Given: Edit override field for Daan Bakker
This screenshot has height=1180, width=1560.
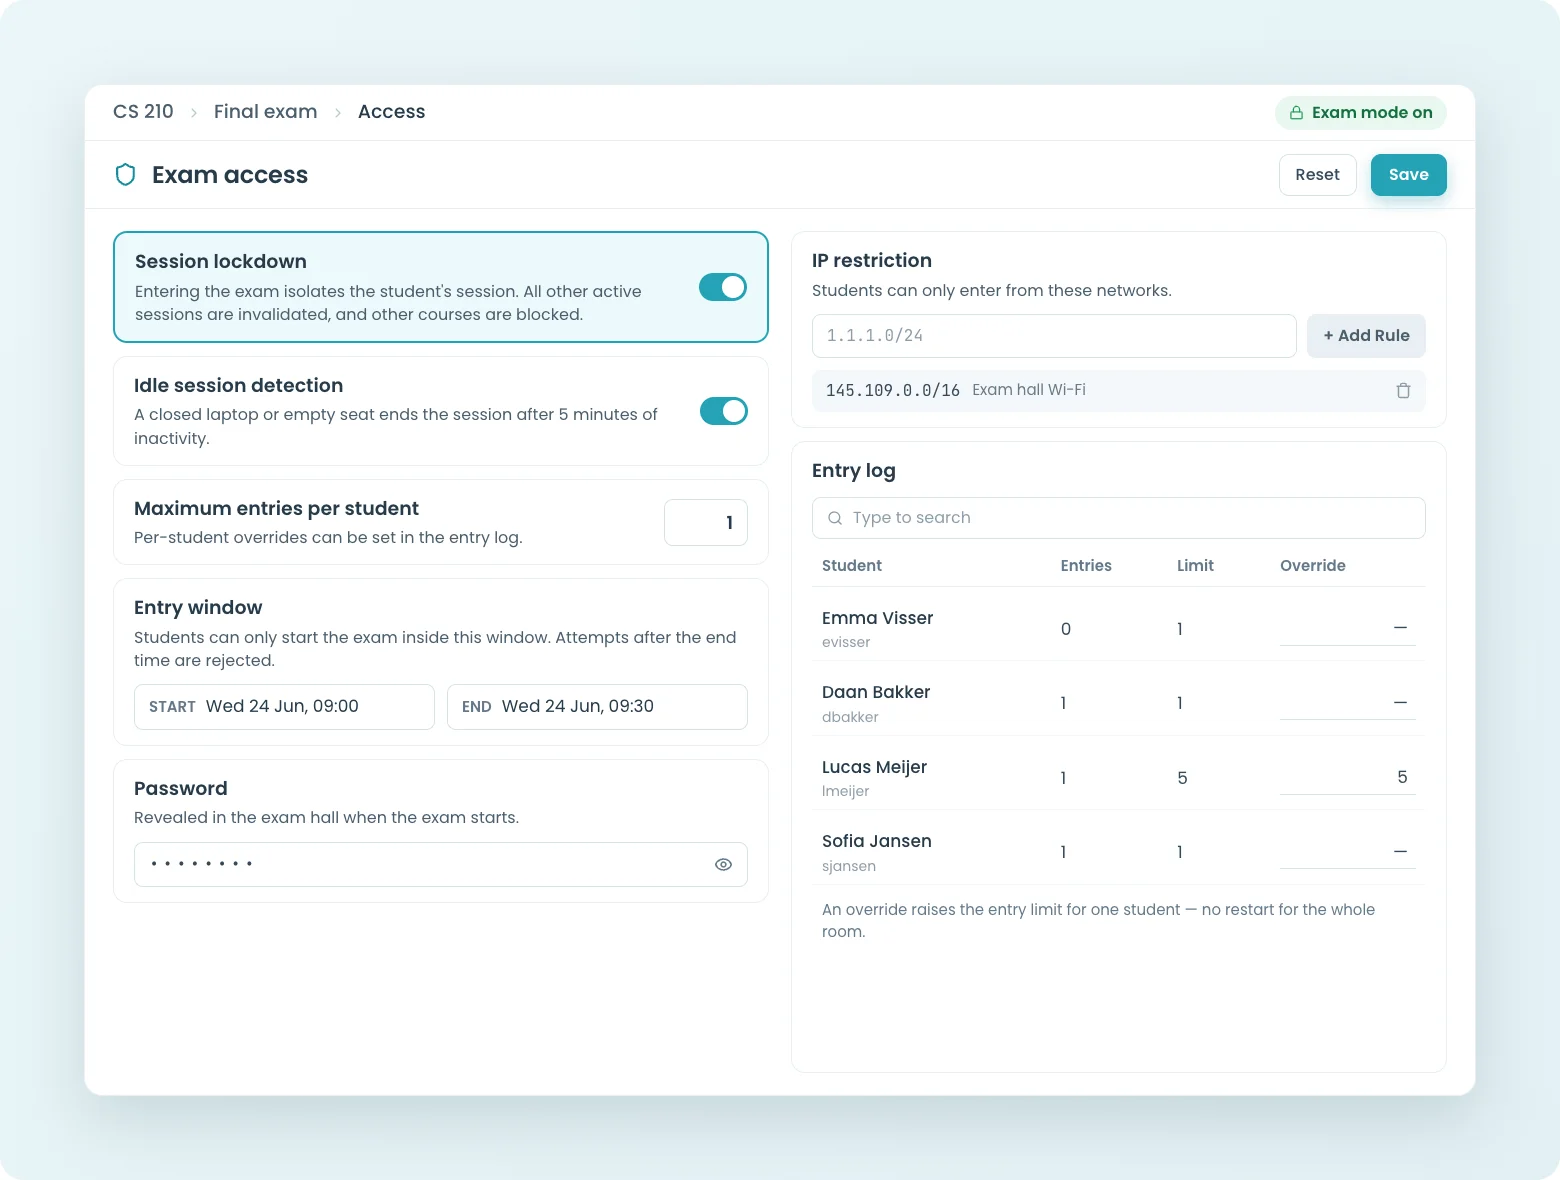Looking at the screenshot, I should coord(1347,703).
